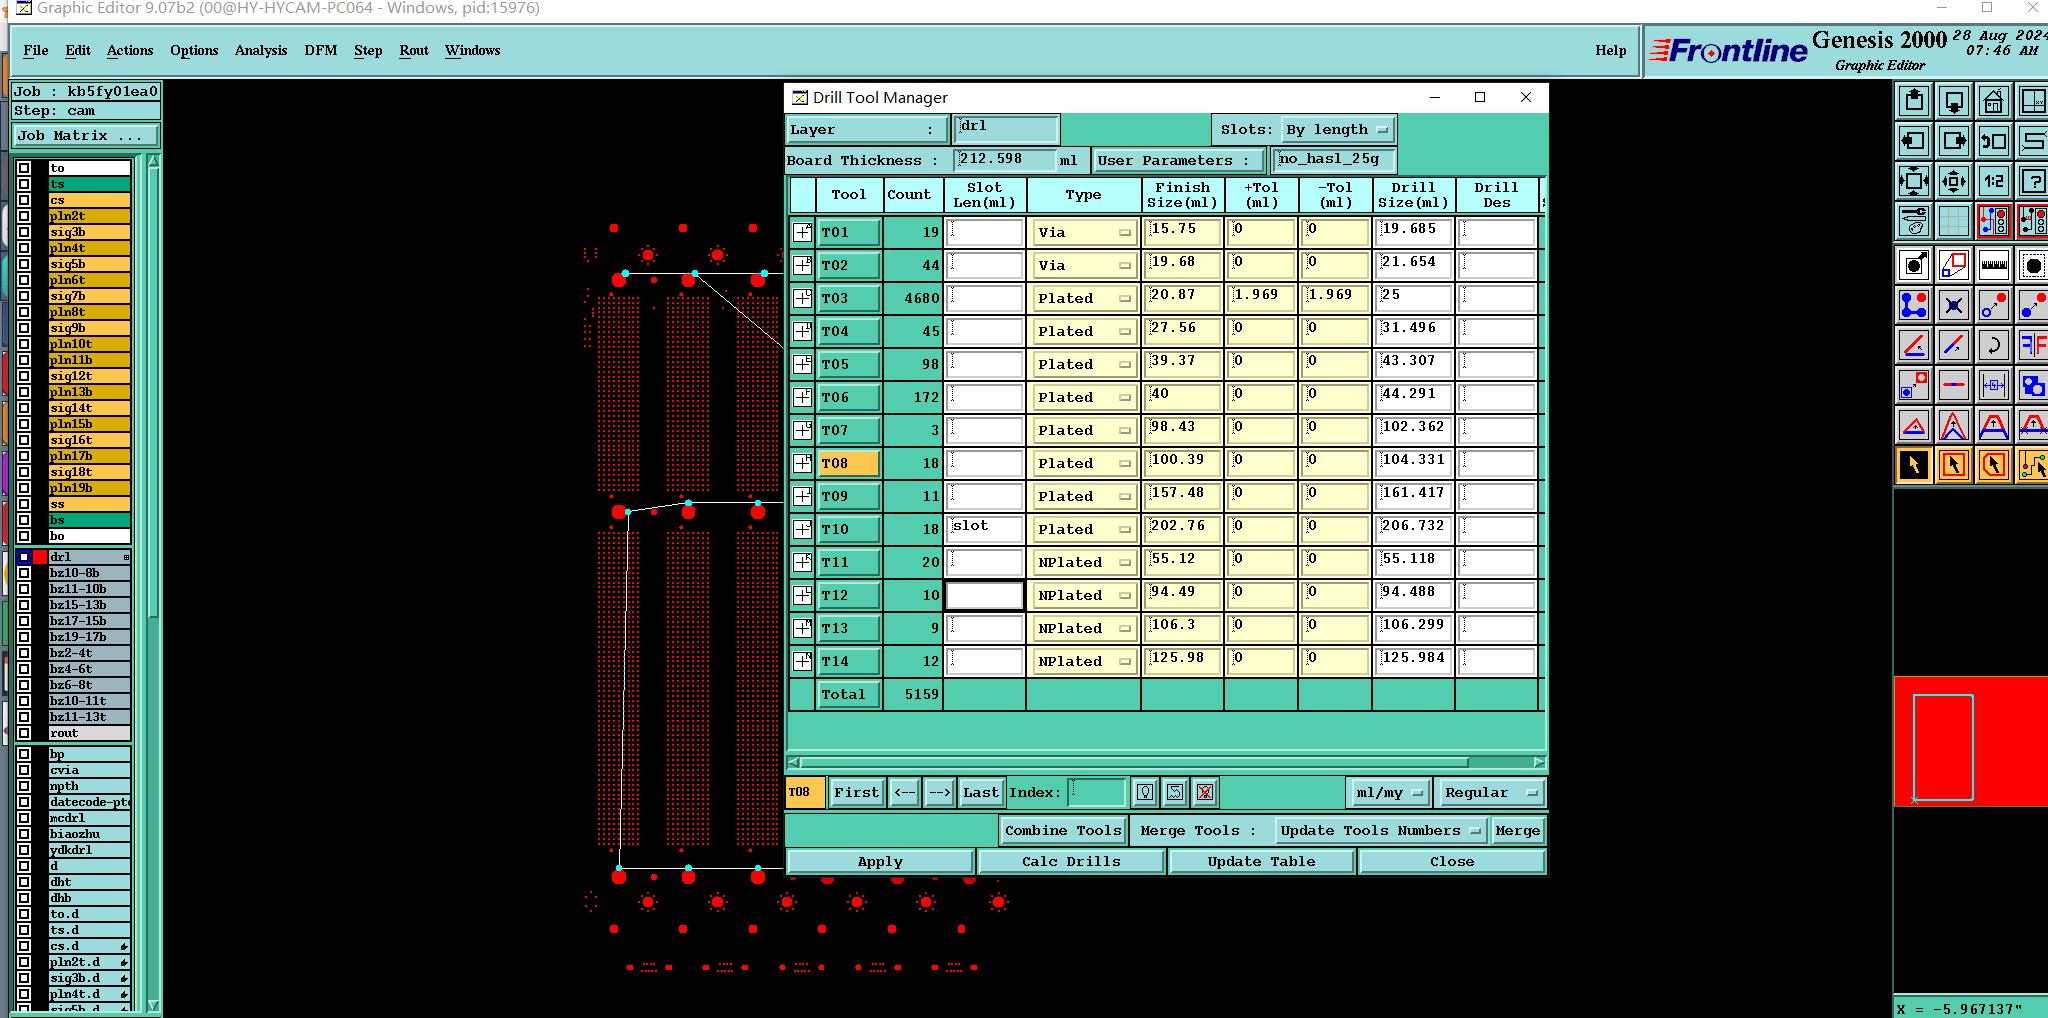Select the connected blue nodes tool
Image resolution: width=2048 pixels, height=1018 pixels.
(1914, 305)
